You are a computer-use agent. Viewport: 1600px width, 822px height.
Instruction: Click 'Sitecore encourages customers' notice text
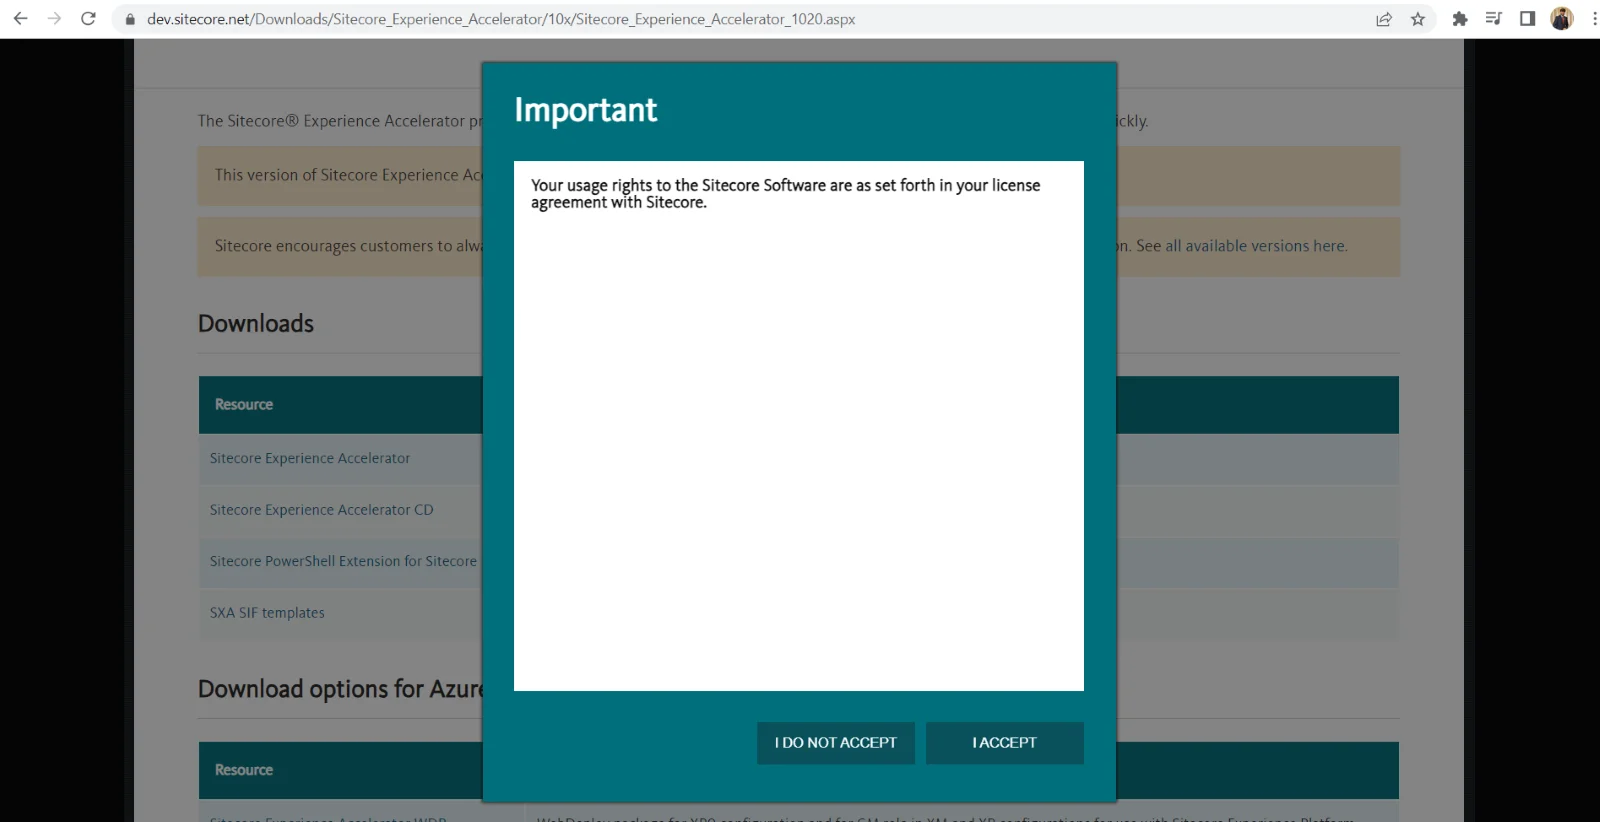348,246
